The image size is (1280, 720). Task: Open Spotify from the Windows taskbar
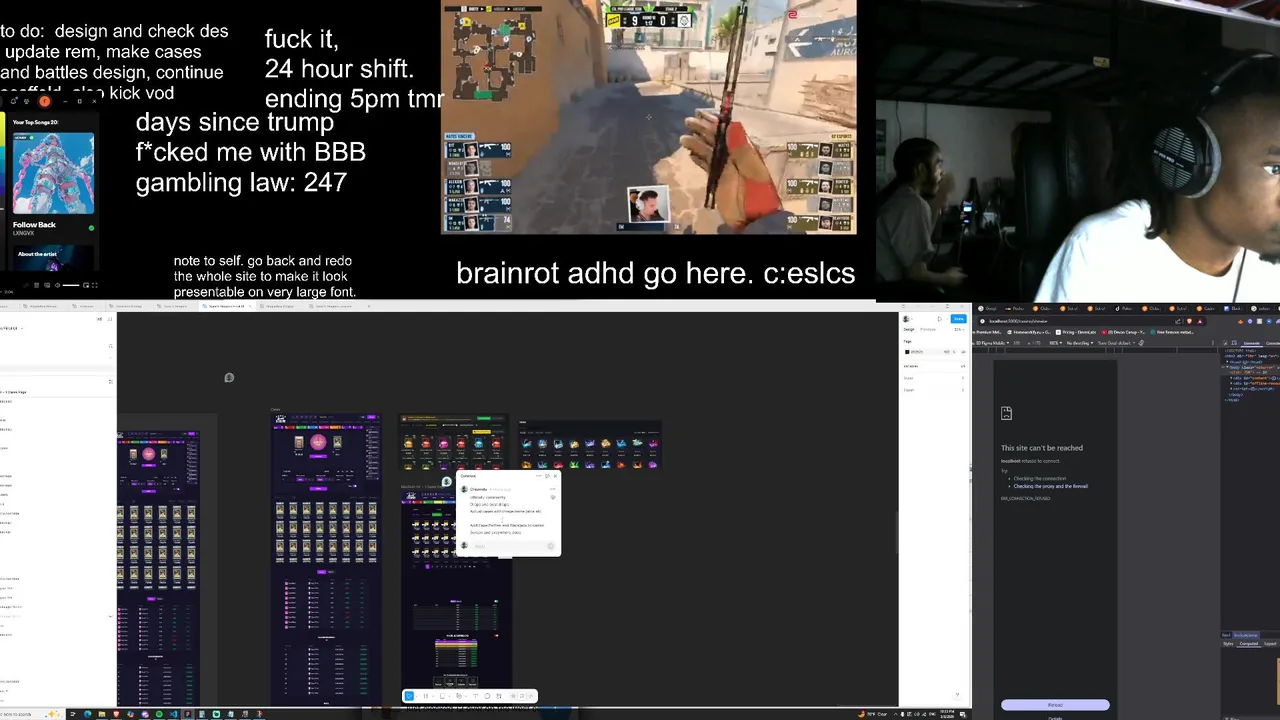coord(159,714)
